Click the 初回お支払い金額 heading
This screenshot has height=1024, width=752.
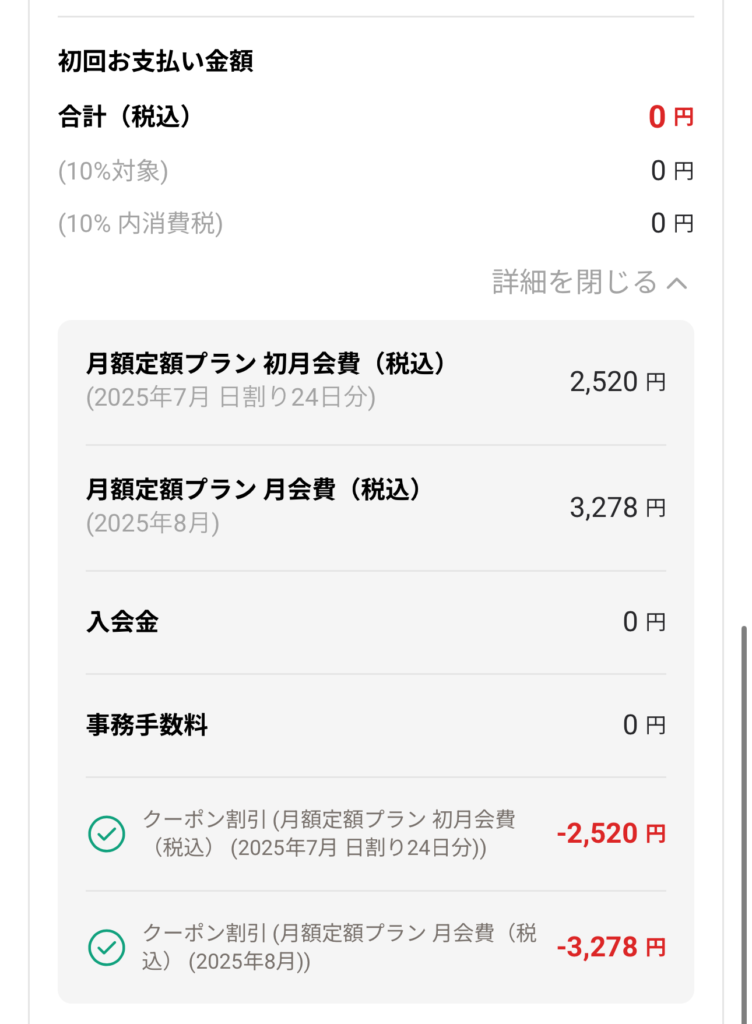tap(155, 61)
